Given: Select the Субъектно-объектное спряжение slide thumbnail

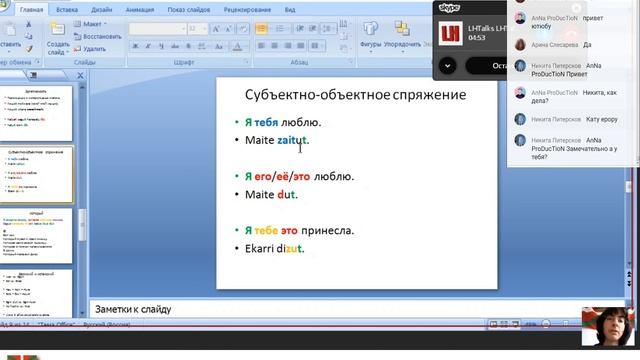Looking at the screenshot, I should click(x=37, y=175).
